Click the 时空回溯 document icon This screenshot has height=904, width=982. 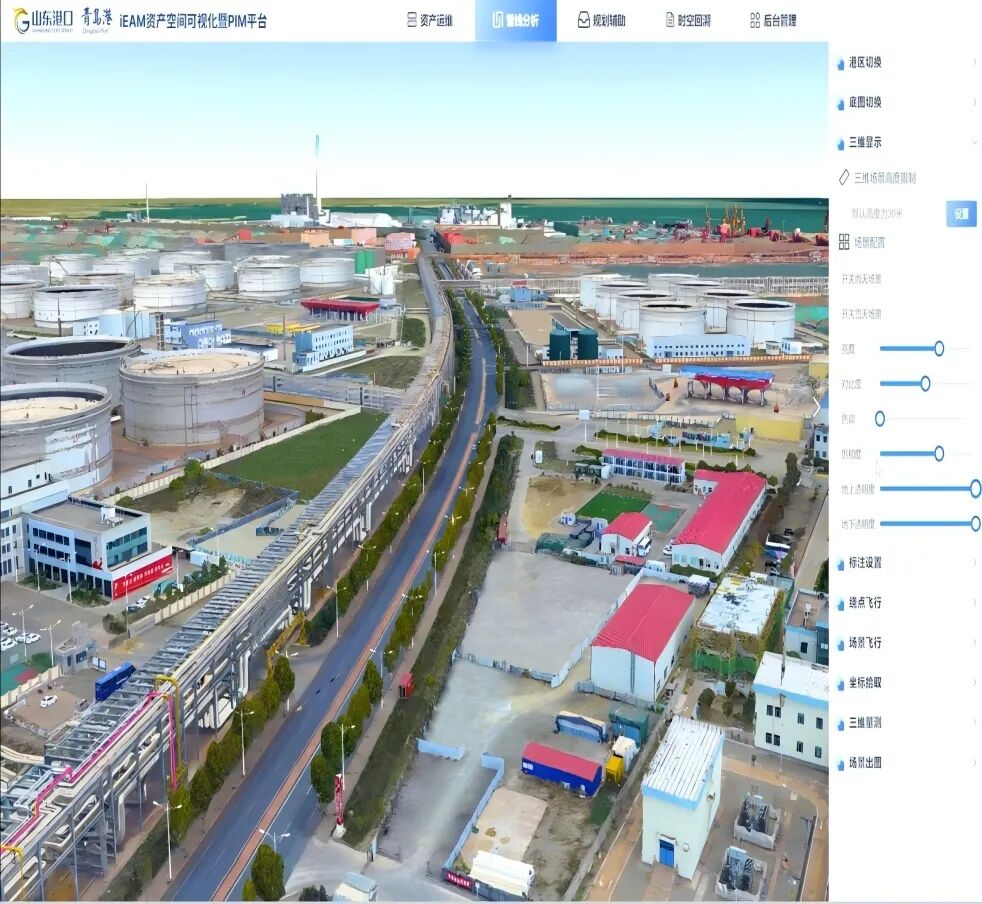[670, 20]
